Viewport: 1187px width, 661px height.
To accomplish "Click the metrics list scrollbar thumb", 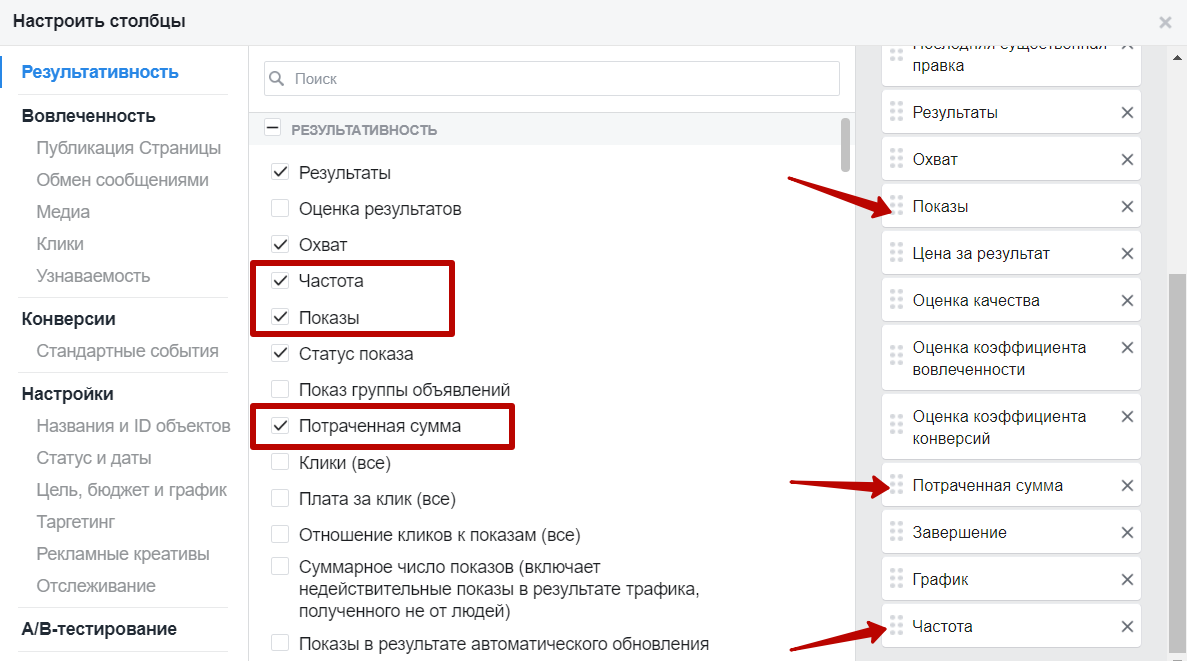I will (845, 145).
